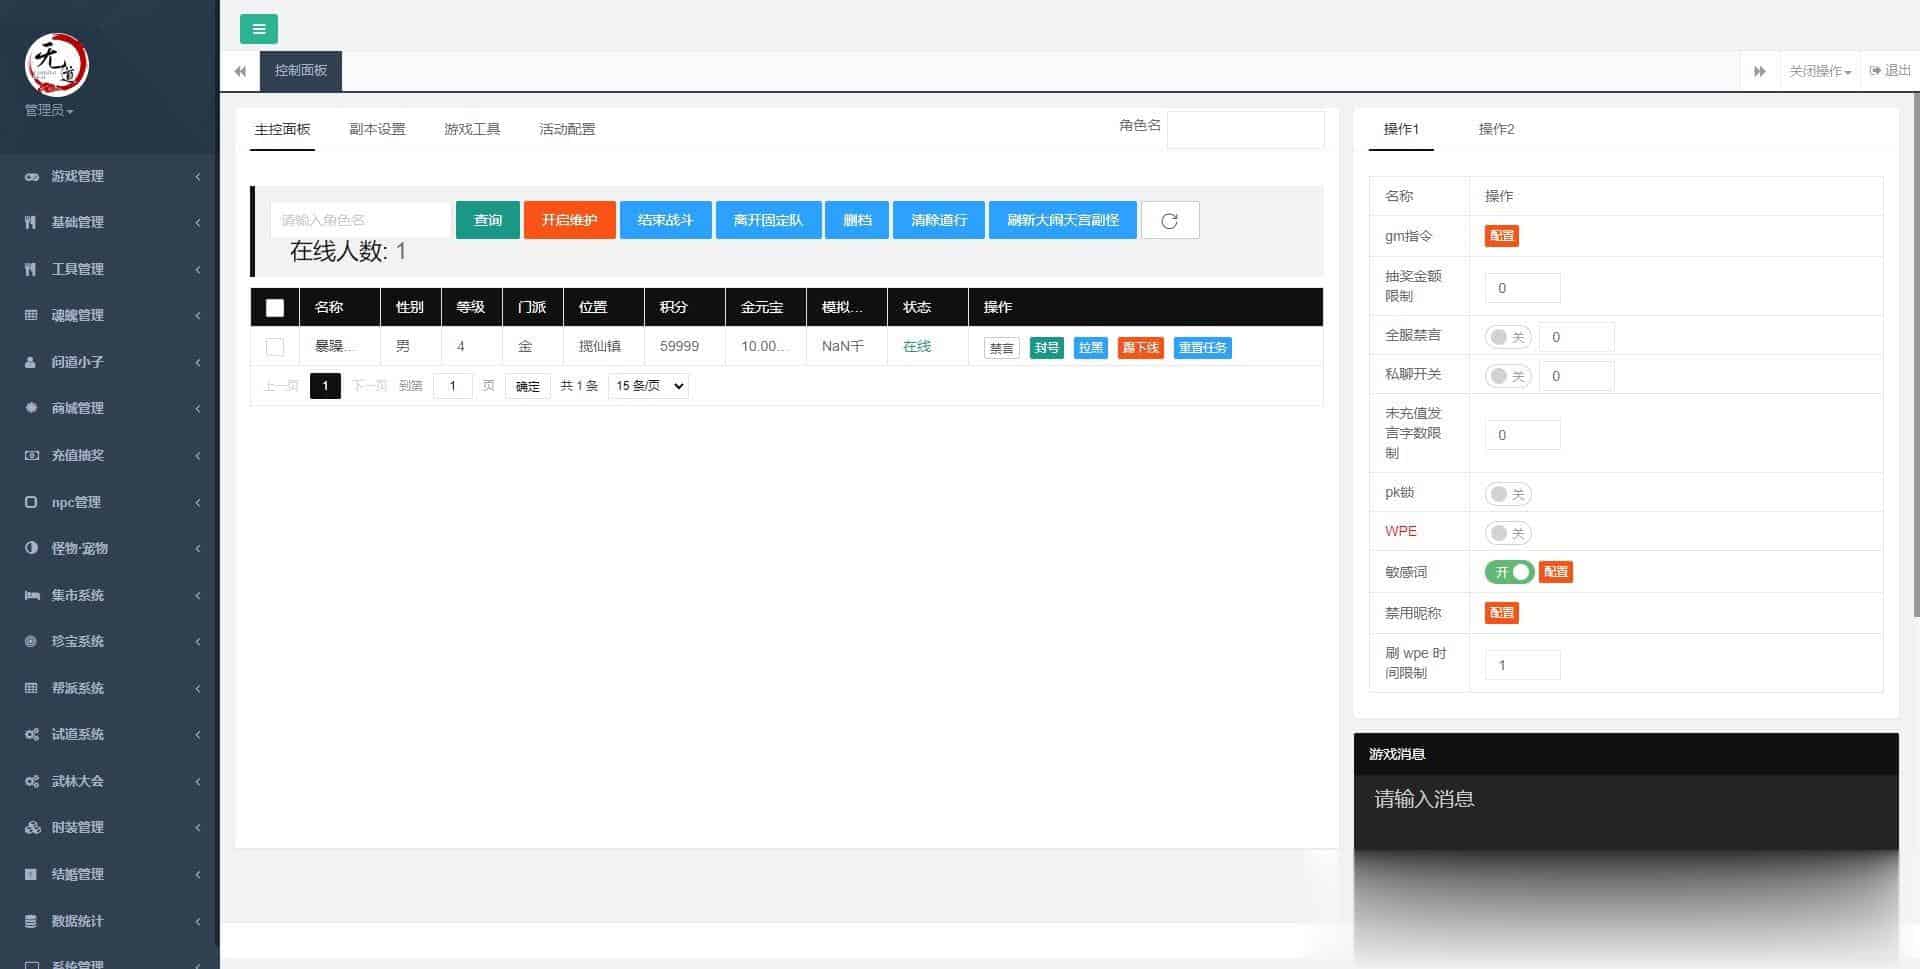The width and height of the screenshot is (1920, 969).
Task: Click the 基础管理 icon in the sidebar
Action: point(31,222)
